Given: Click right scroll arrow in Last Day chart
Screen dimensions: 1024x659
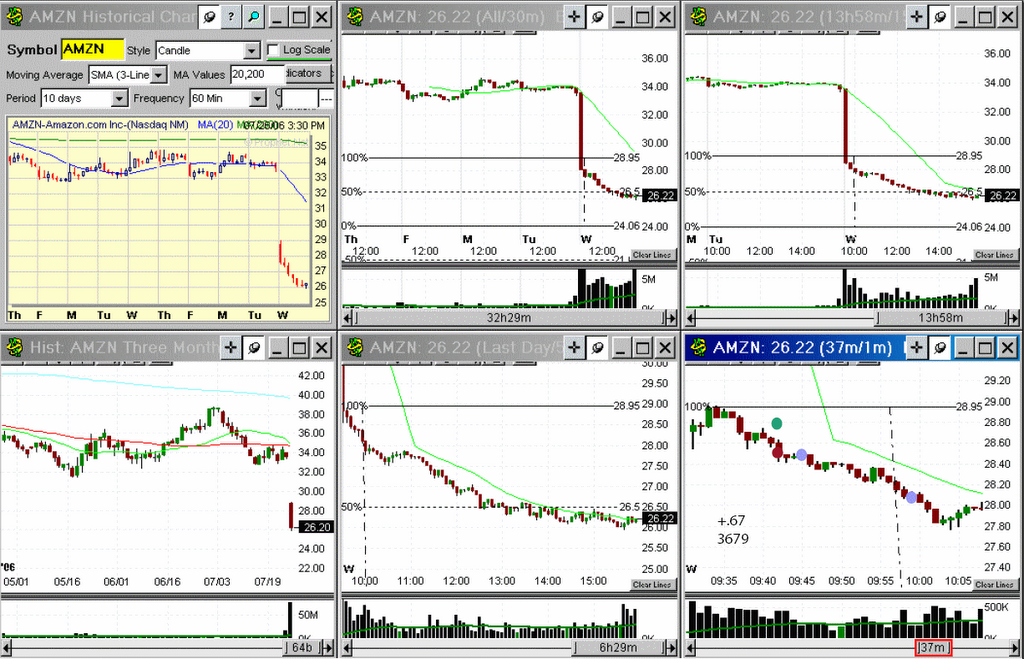Looking at the screenshot, I should point(671,648).
